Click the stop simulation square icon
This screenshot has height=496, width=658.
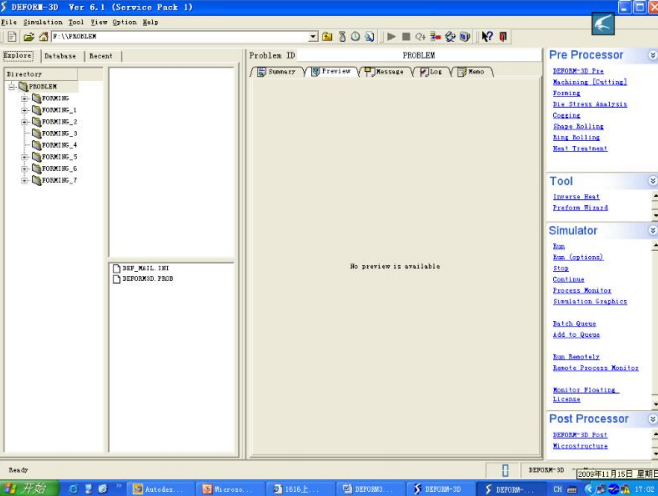click(406, 37)
